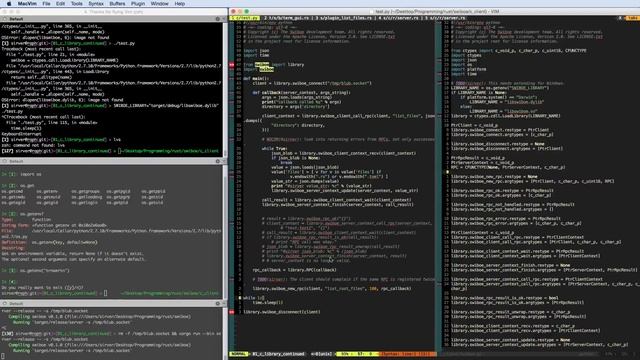
Task: Open the Apple menu
Action: (x=9, y=4)
